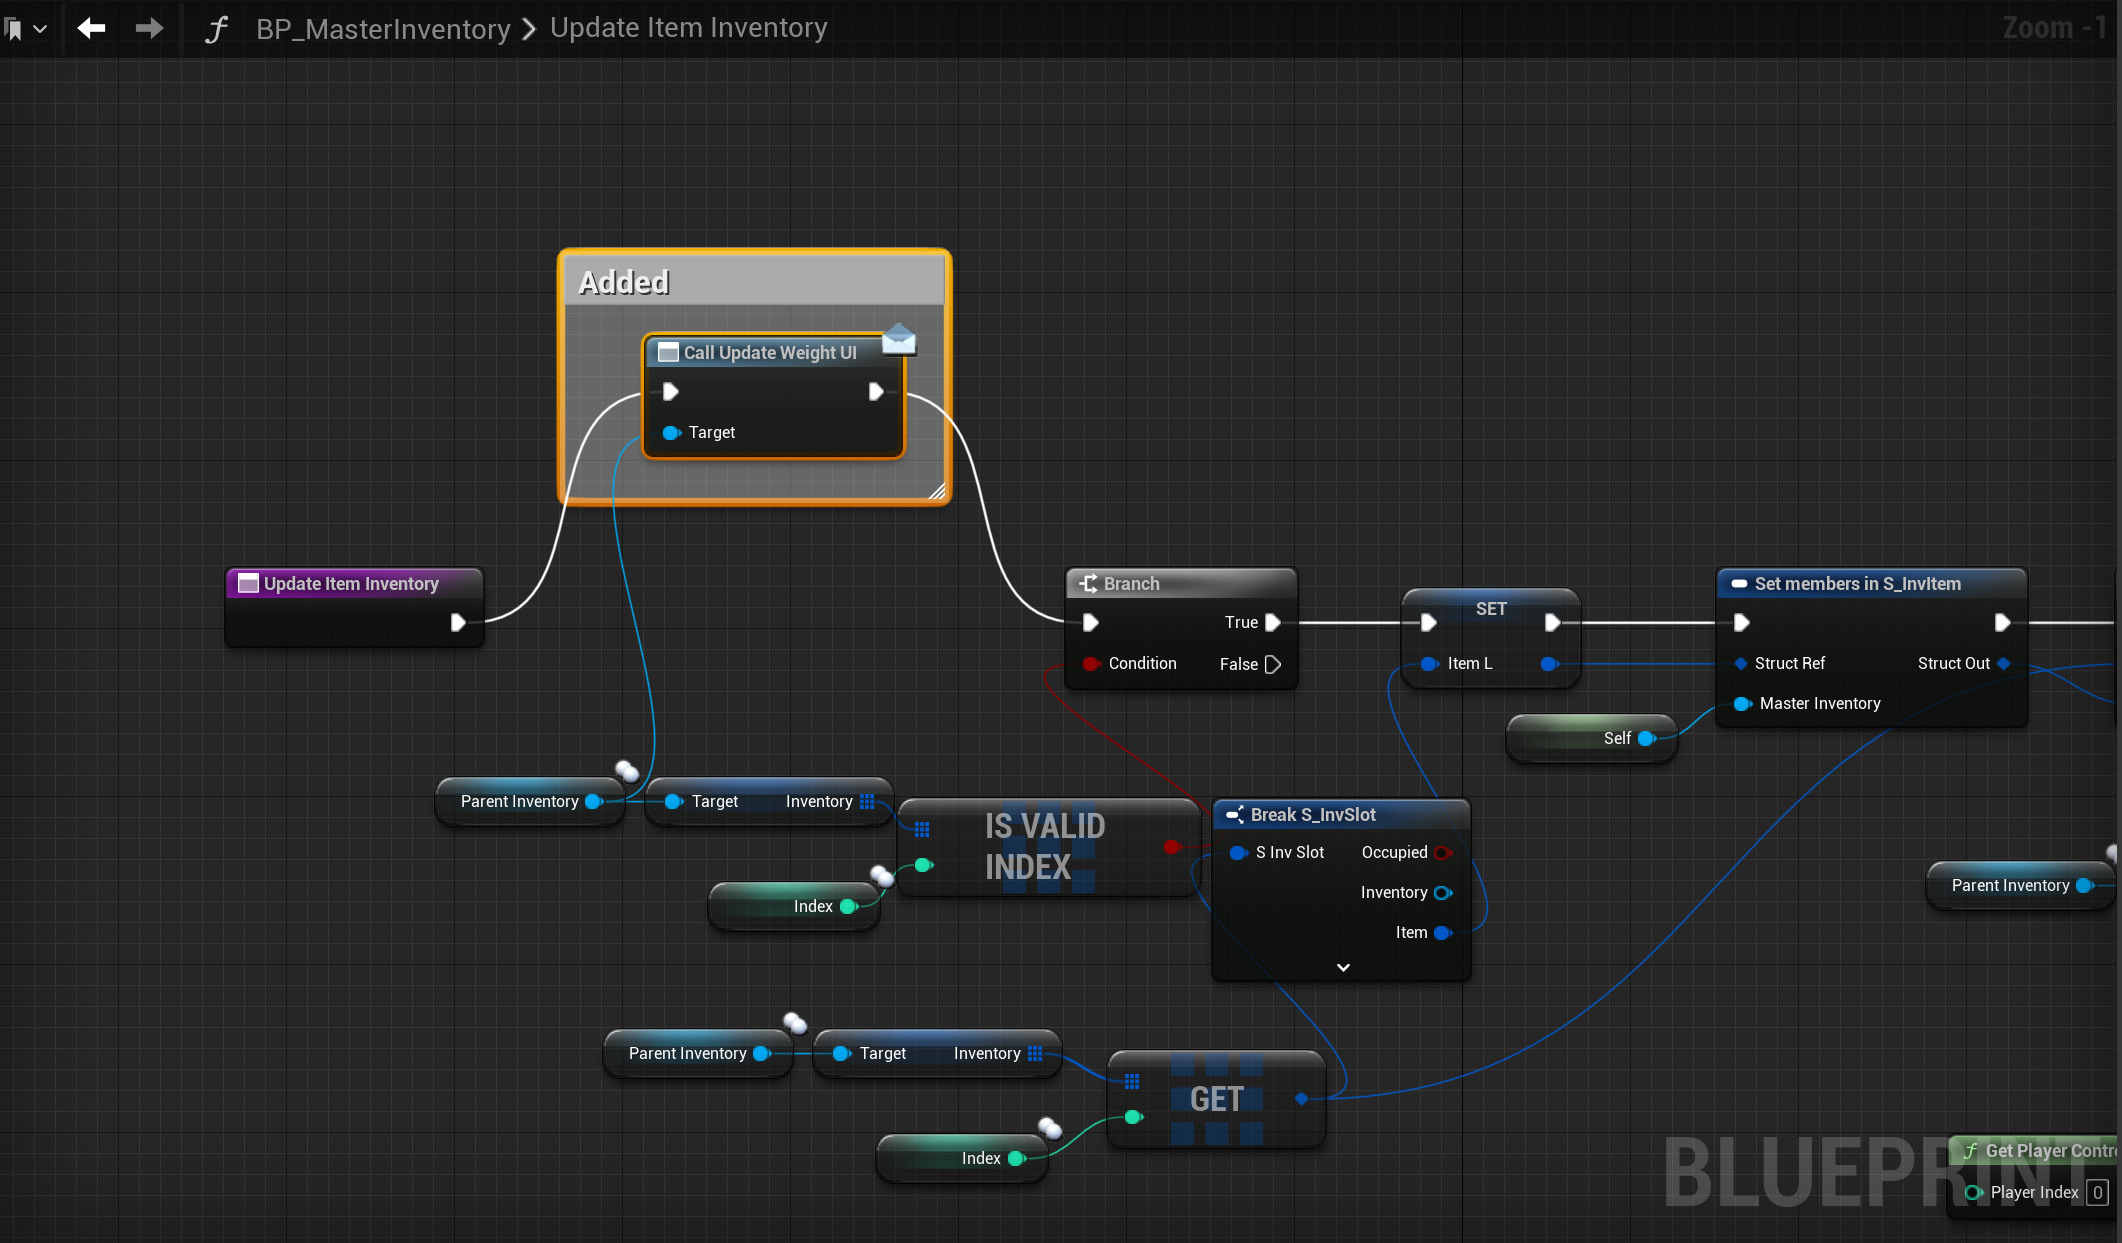Click the forward navigation arrow

coord(149,28)
